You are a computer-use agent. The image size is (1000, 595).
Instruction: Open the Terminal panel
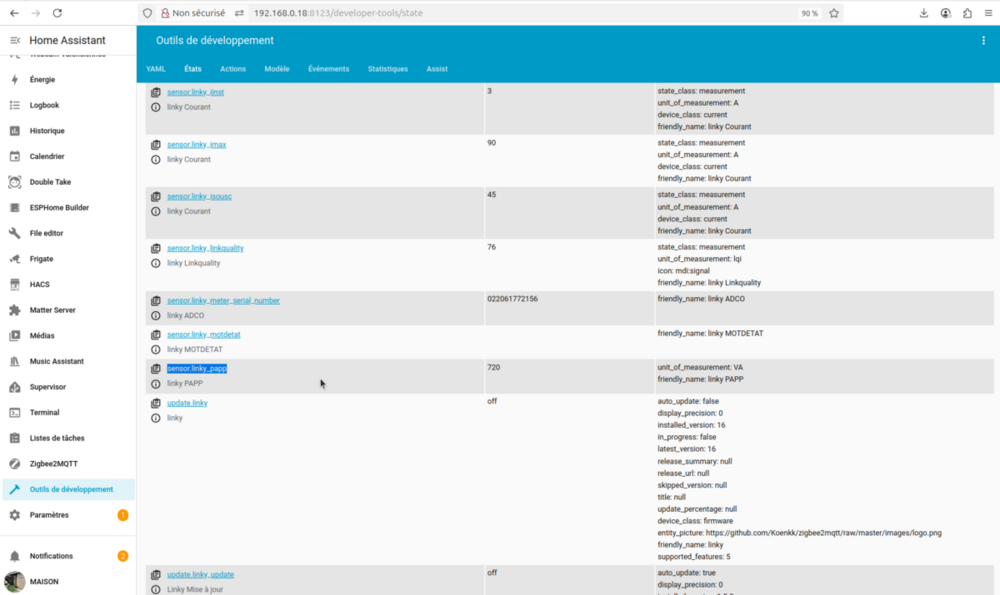point(68,413)
